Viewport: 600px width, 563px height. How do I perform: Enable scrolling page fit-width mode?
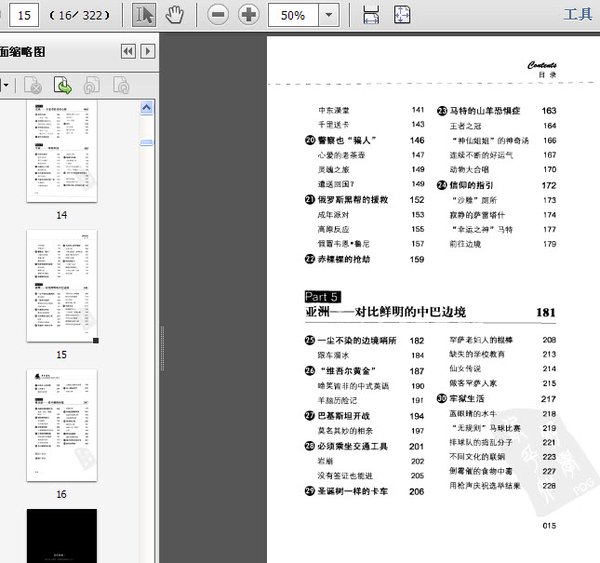click(x=371, y=15)
